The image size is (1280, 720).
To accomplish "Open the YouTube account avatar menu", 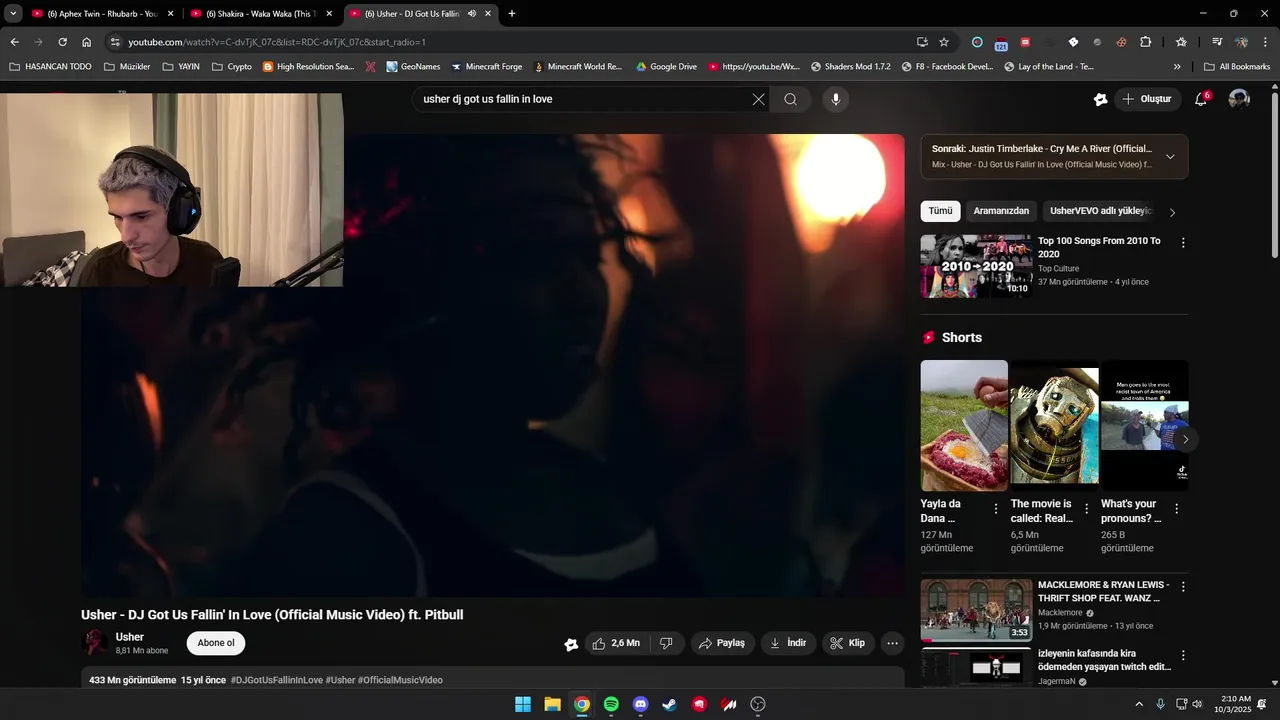I will coord(1239,99).
